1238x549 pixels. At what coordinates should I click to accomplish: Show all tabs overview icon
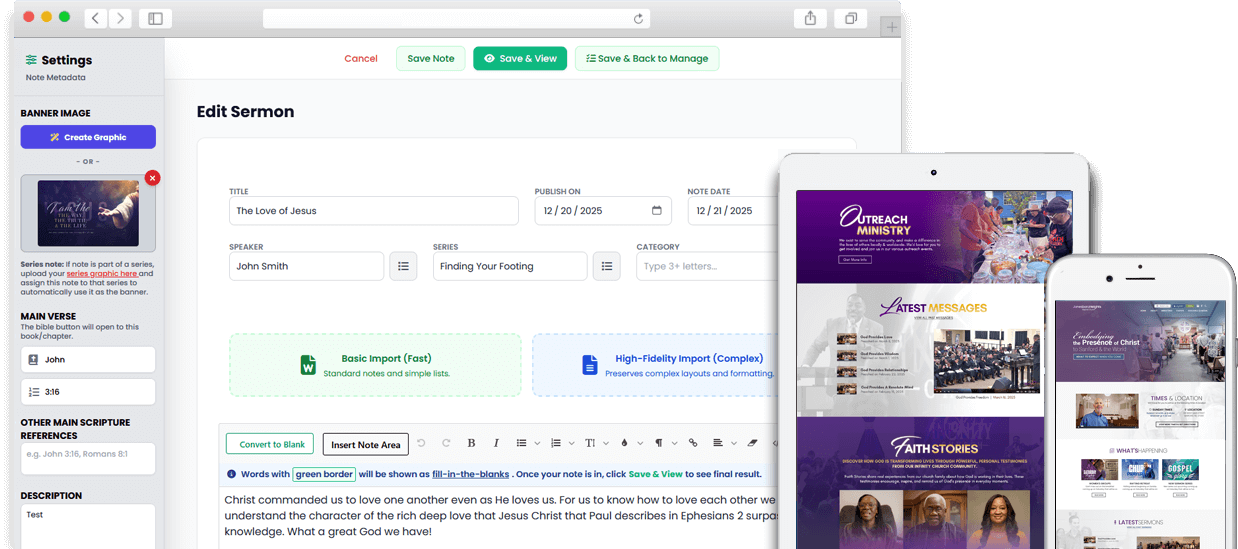[x=851, y=18]
